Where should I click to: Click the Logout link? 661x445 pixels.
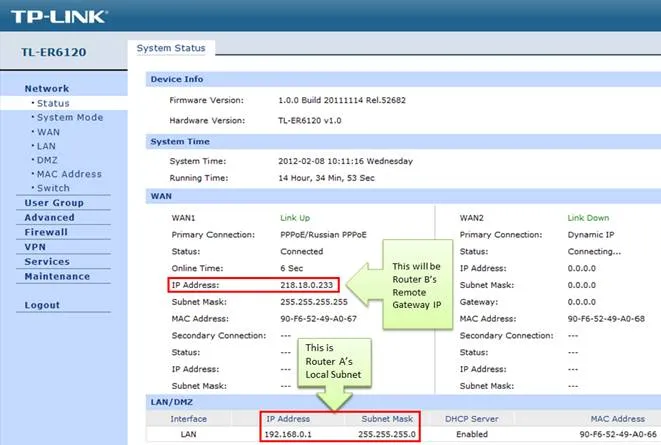click(42, 305)
